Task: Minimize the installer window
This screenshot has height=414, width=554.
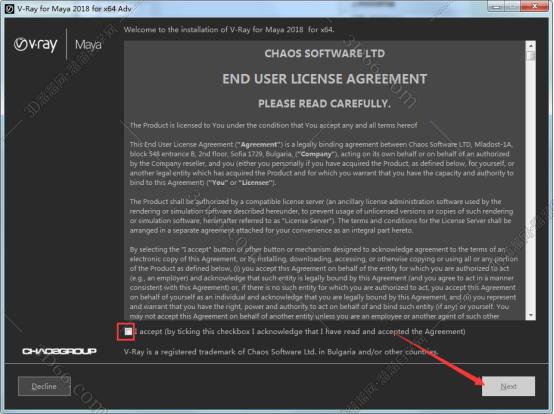Action: point(496,6)
